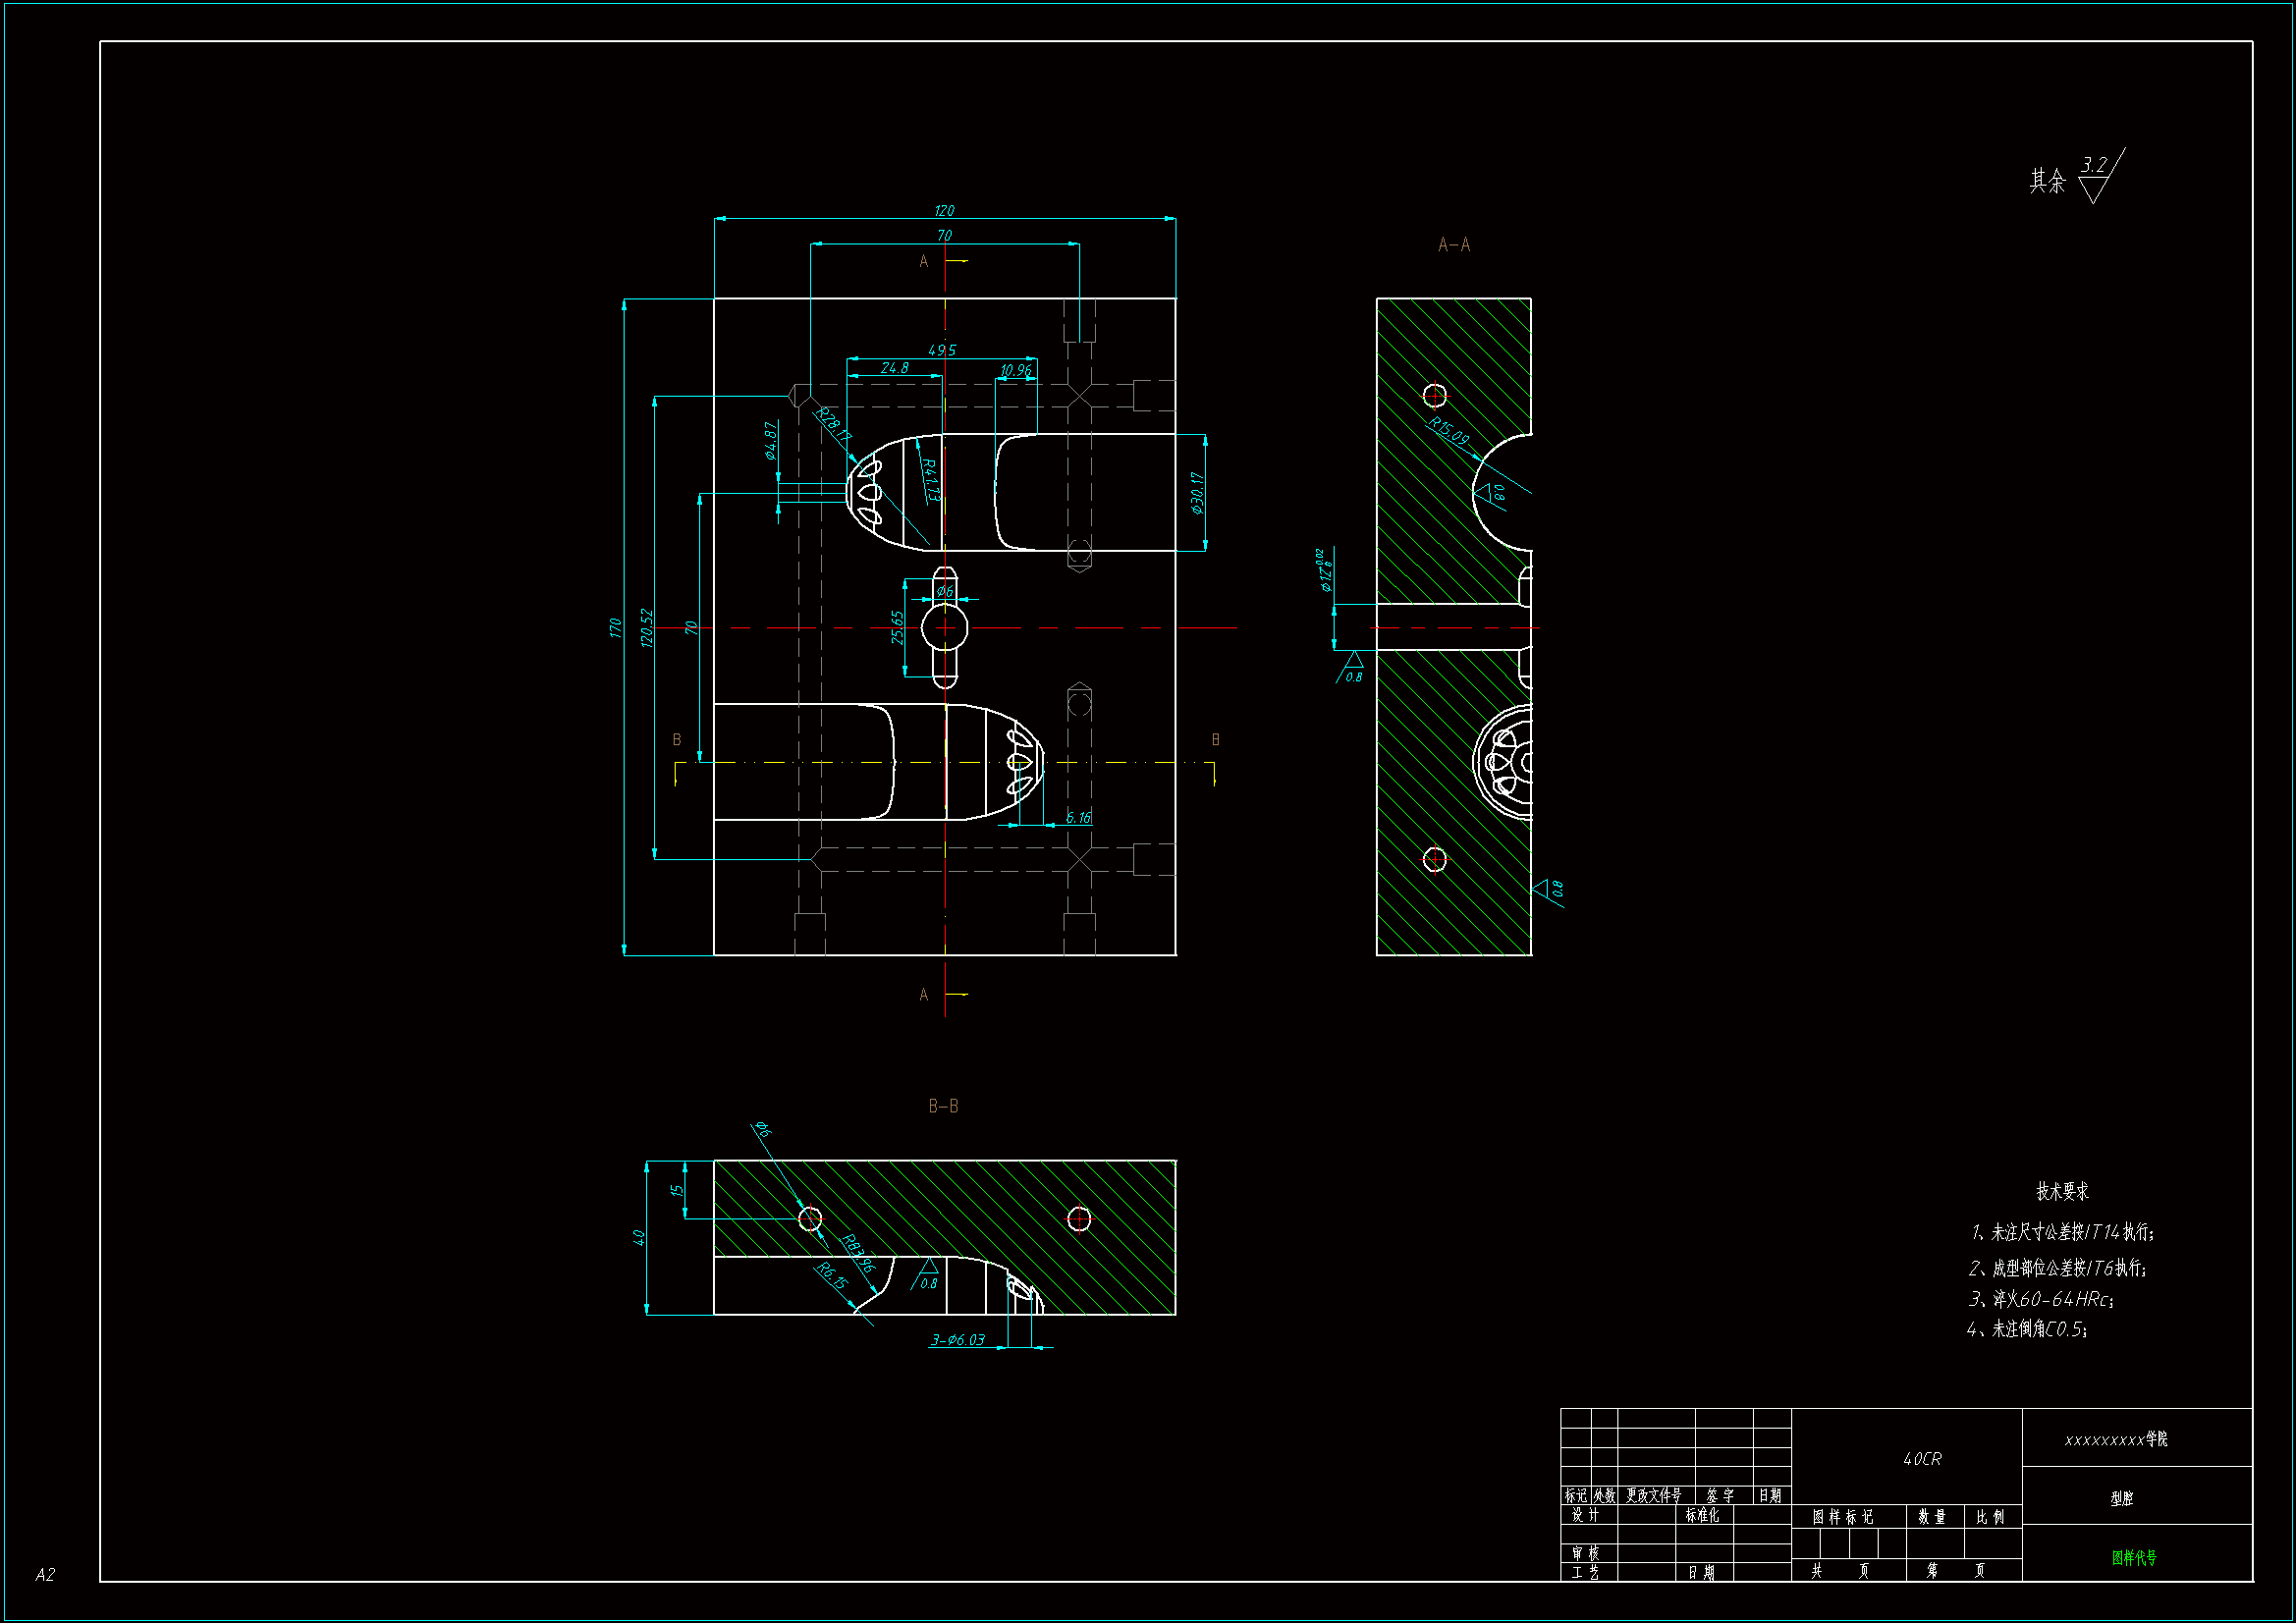Select the green 图样代号 label

pos(2134,1557)
